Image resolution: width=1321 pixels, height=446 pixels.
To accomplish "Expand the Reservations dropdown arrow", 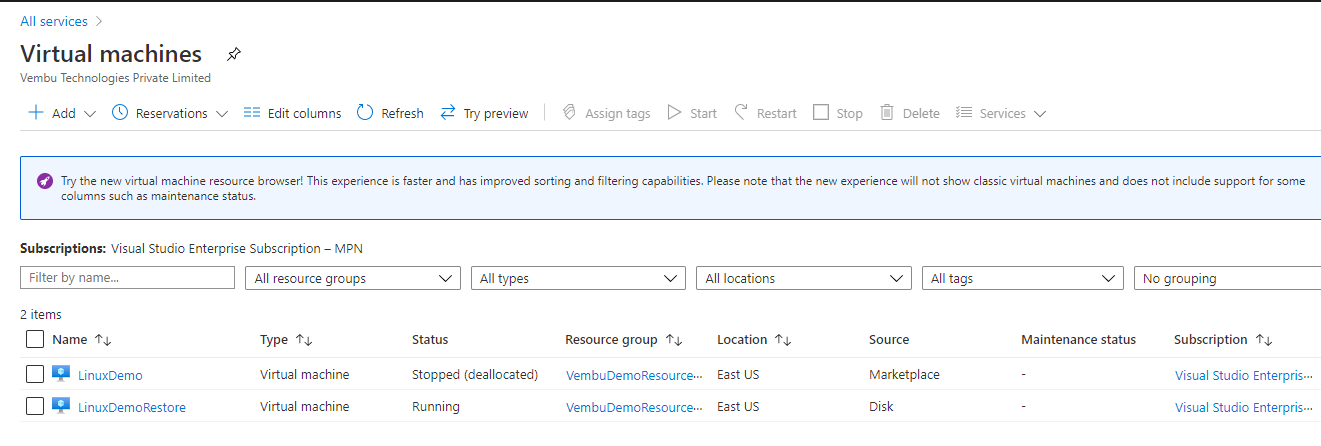I will click(221, 114).
